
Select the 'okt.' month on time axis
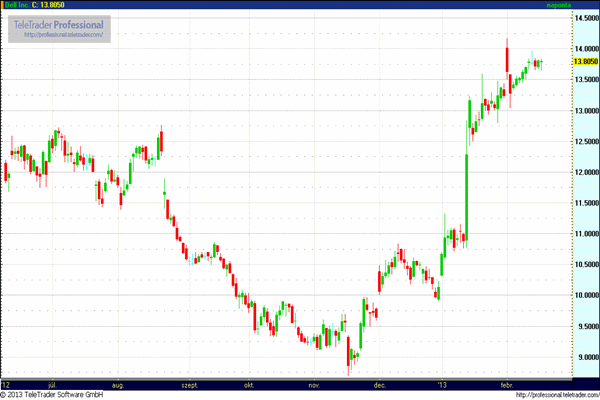[x=249, y=384]
